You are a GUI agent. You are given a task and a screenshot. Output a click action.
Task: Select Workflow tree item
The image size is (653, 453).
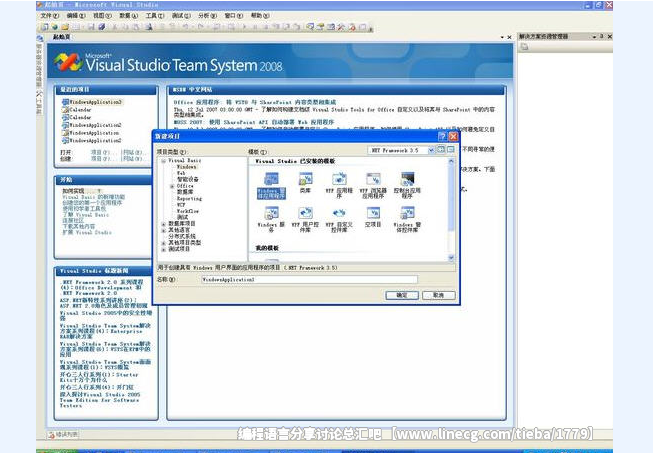187,211
